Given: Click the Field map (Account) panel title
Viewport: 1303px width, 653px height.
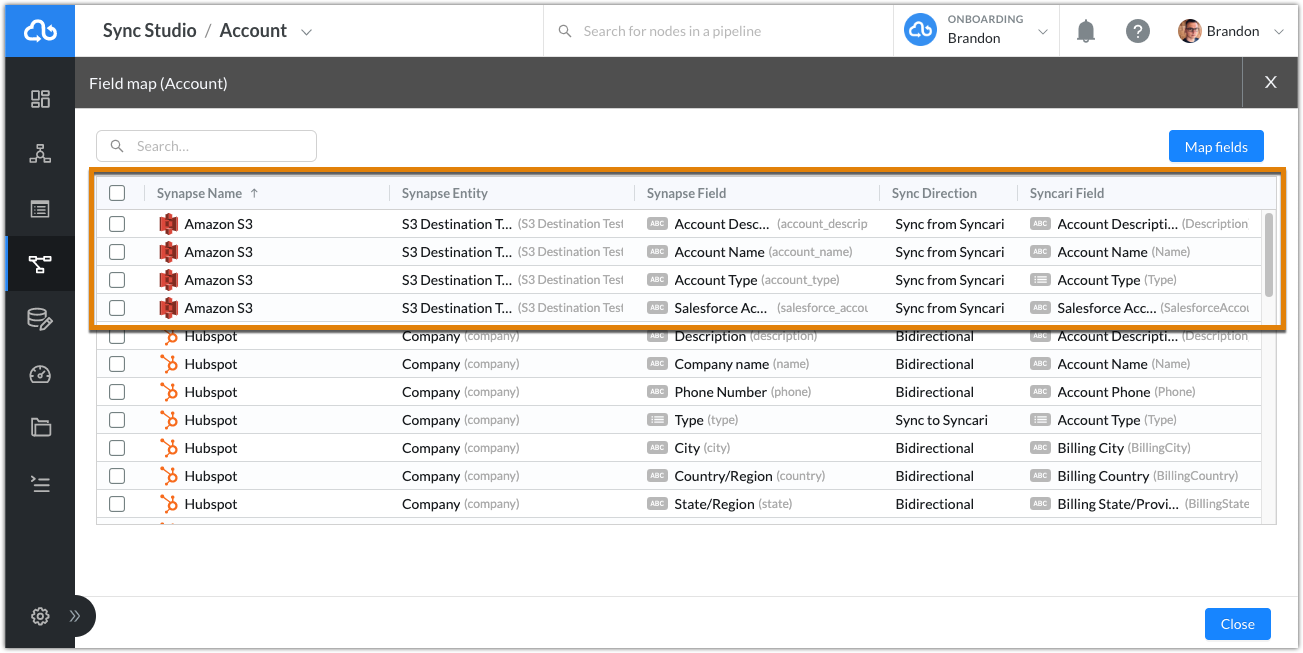Looking at the screenshot, I should click(158, 83).
